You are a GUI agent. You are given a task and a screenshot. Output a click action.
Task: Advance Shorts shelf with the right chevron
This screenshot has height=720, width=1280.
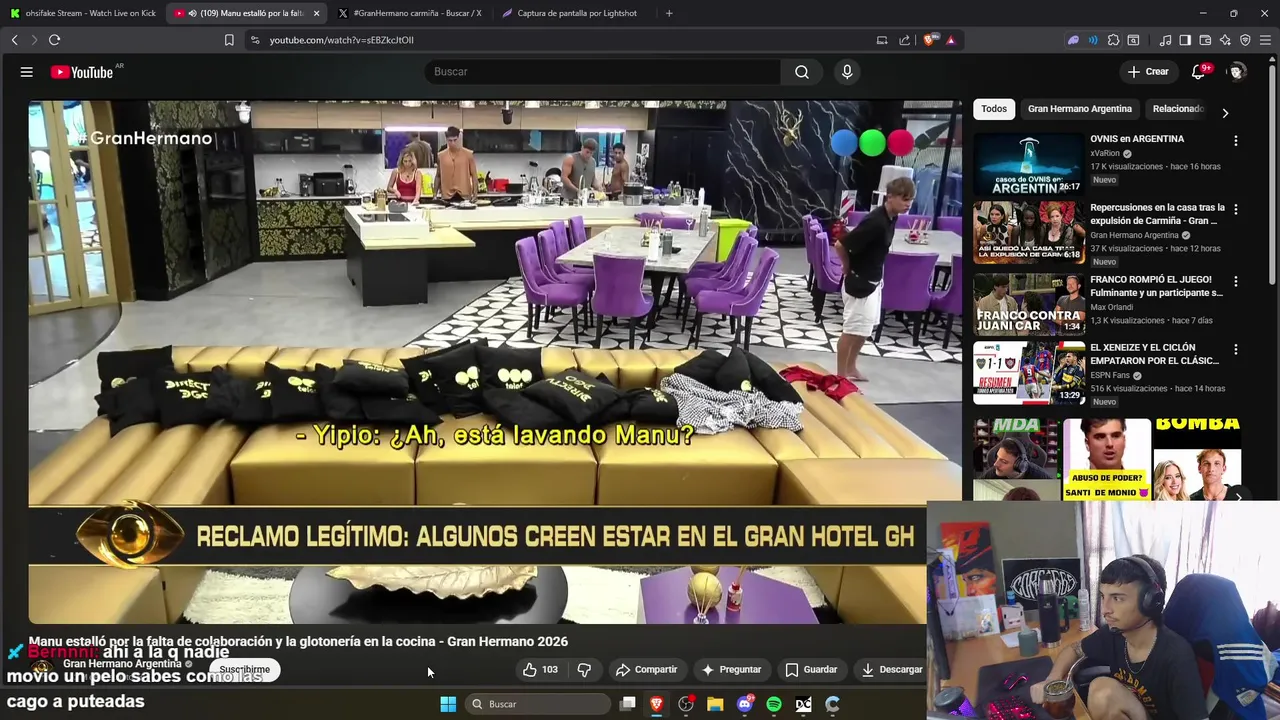click(x=1238, y=497)
